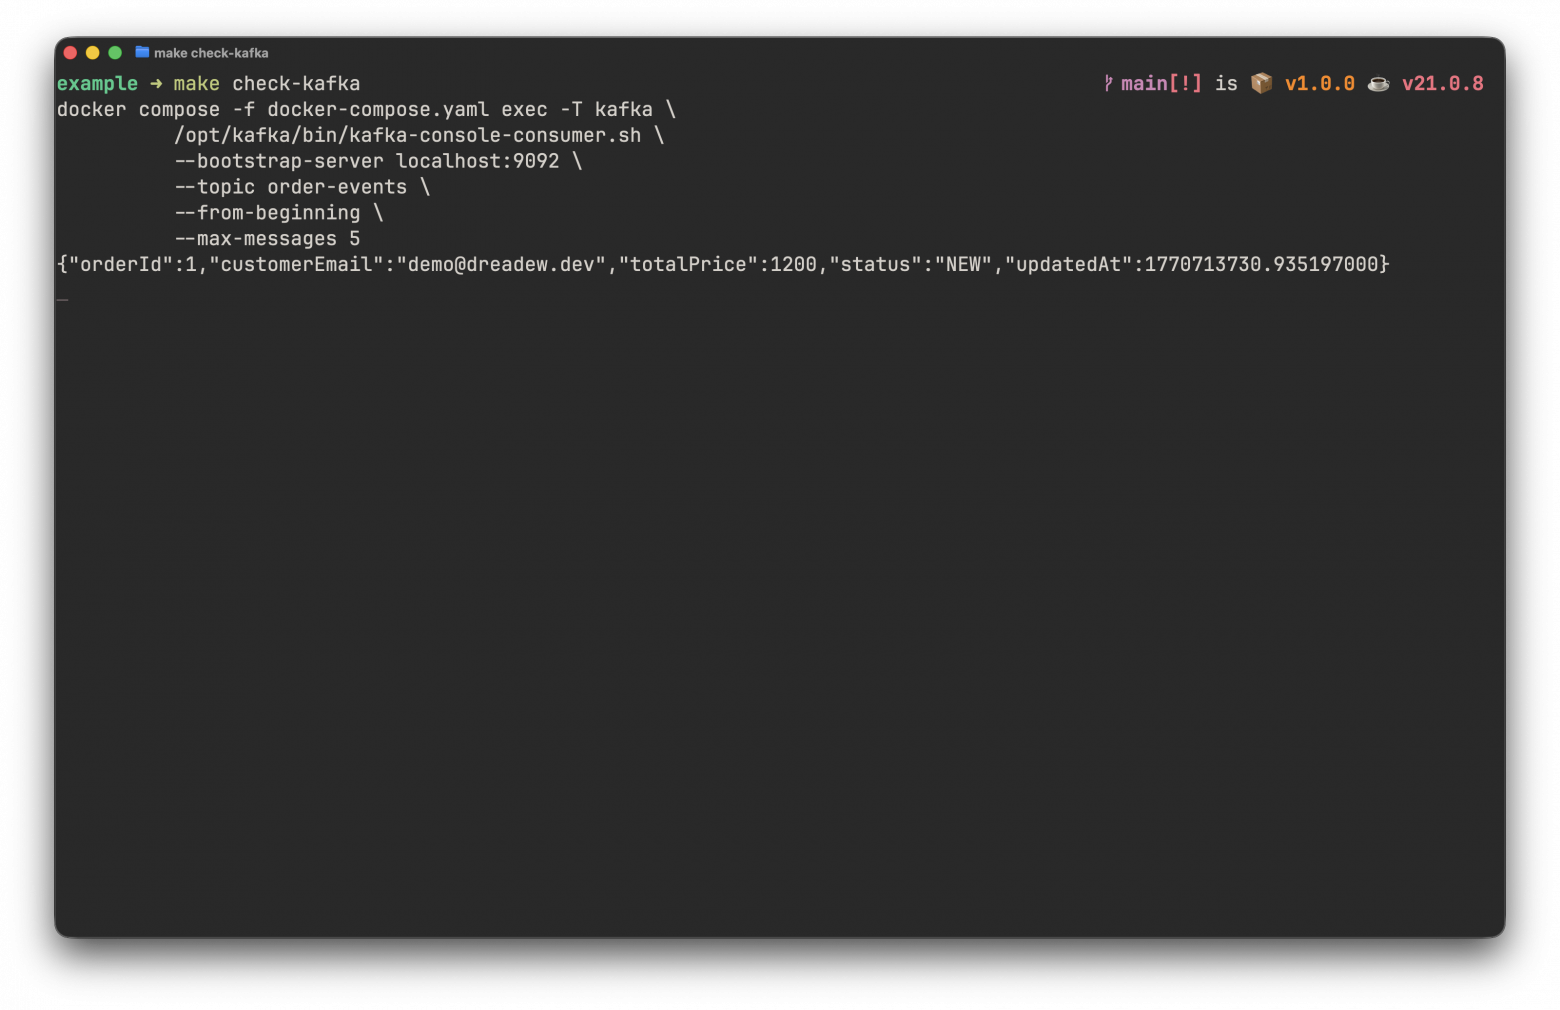Click the git branch symbol before main
Image resolution: width=1560 pixels, height=1010 pixels.
[x=1108, y=83]
